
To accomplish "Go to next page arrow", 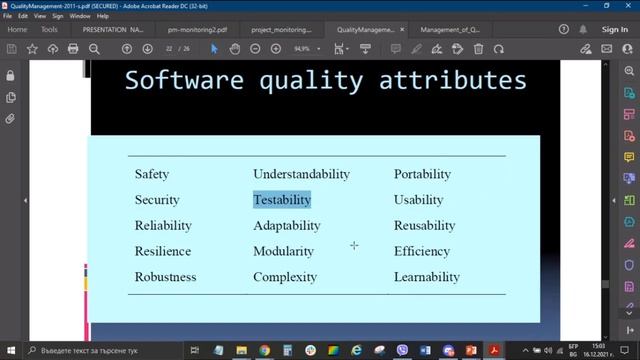I will tap(147, 49).
